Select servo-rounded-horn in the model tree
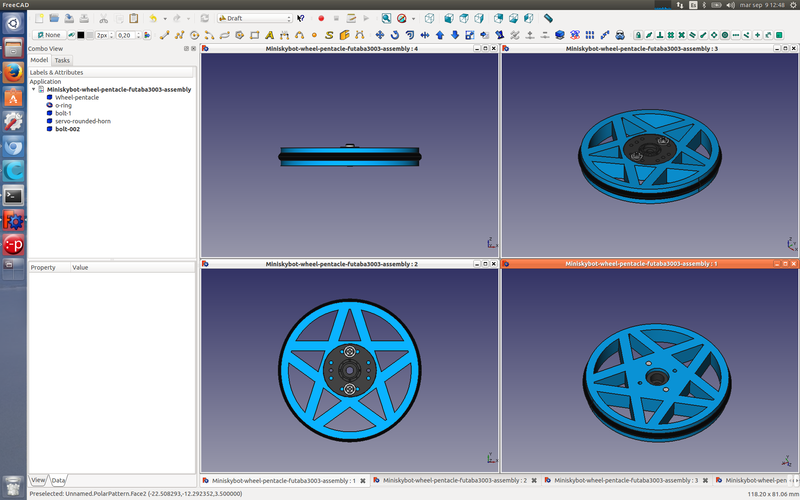 [82, 121]
